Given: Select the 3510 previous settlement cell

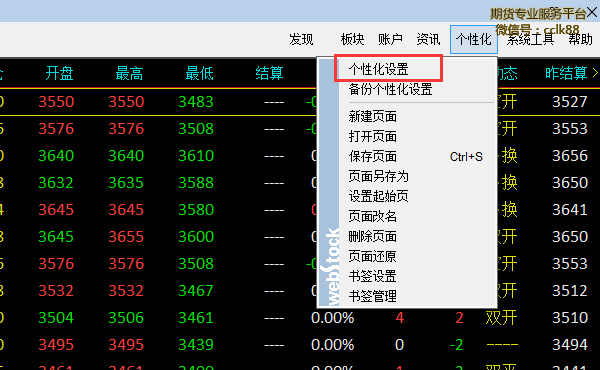Looking at the screenshot, I should point(569,318).
